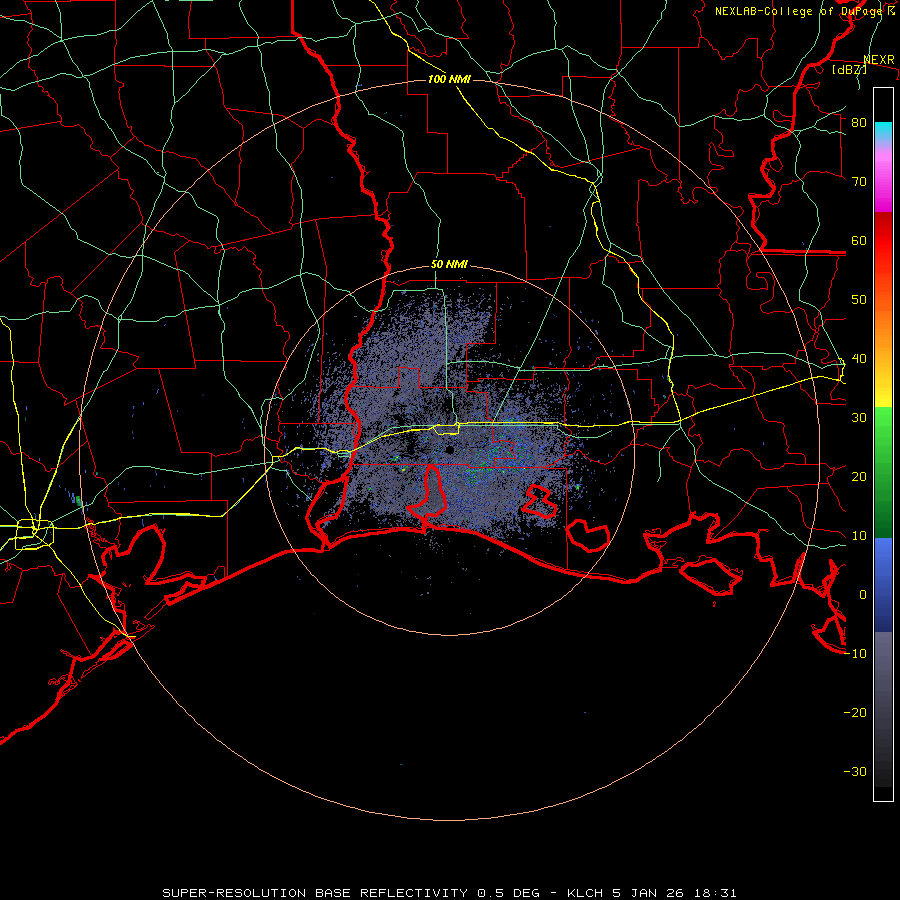Click the '50 NMI' range ring label
Screen dimensions: 900x900
[x=449, y=265]
